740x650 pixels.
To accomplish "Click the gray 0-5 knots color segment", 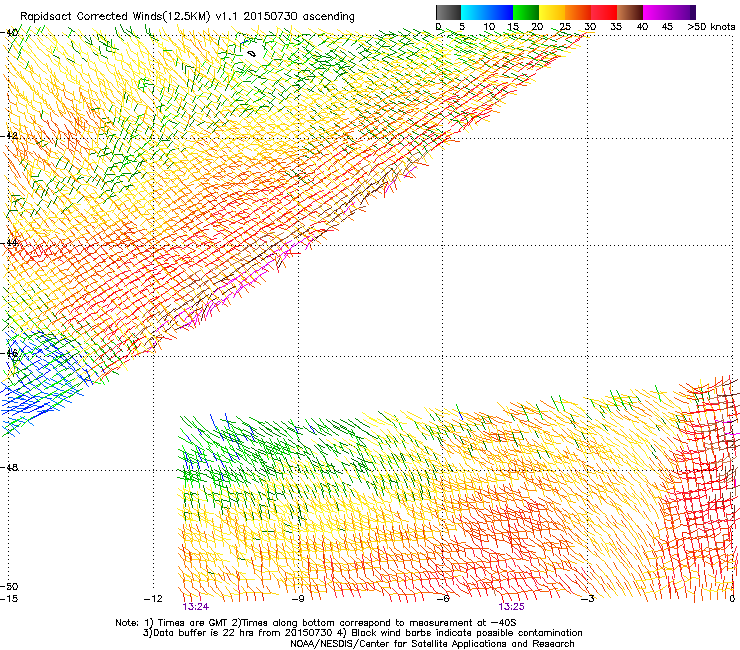I will point(448,12).
